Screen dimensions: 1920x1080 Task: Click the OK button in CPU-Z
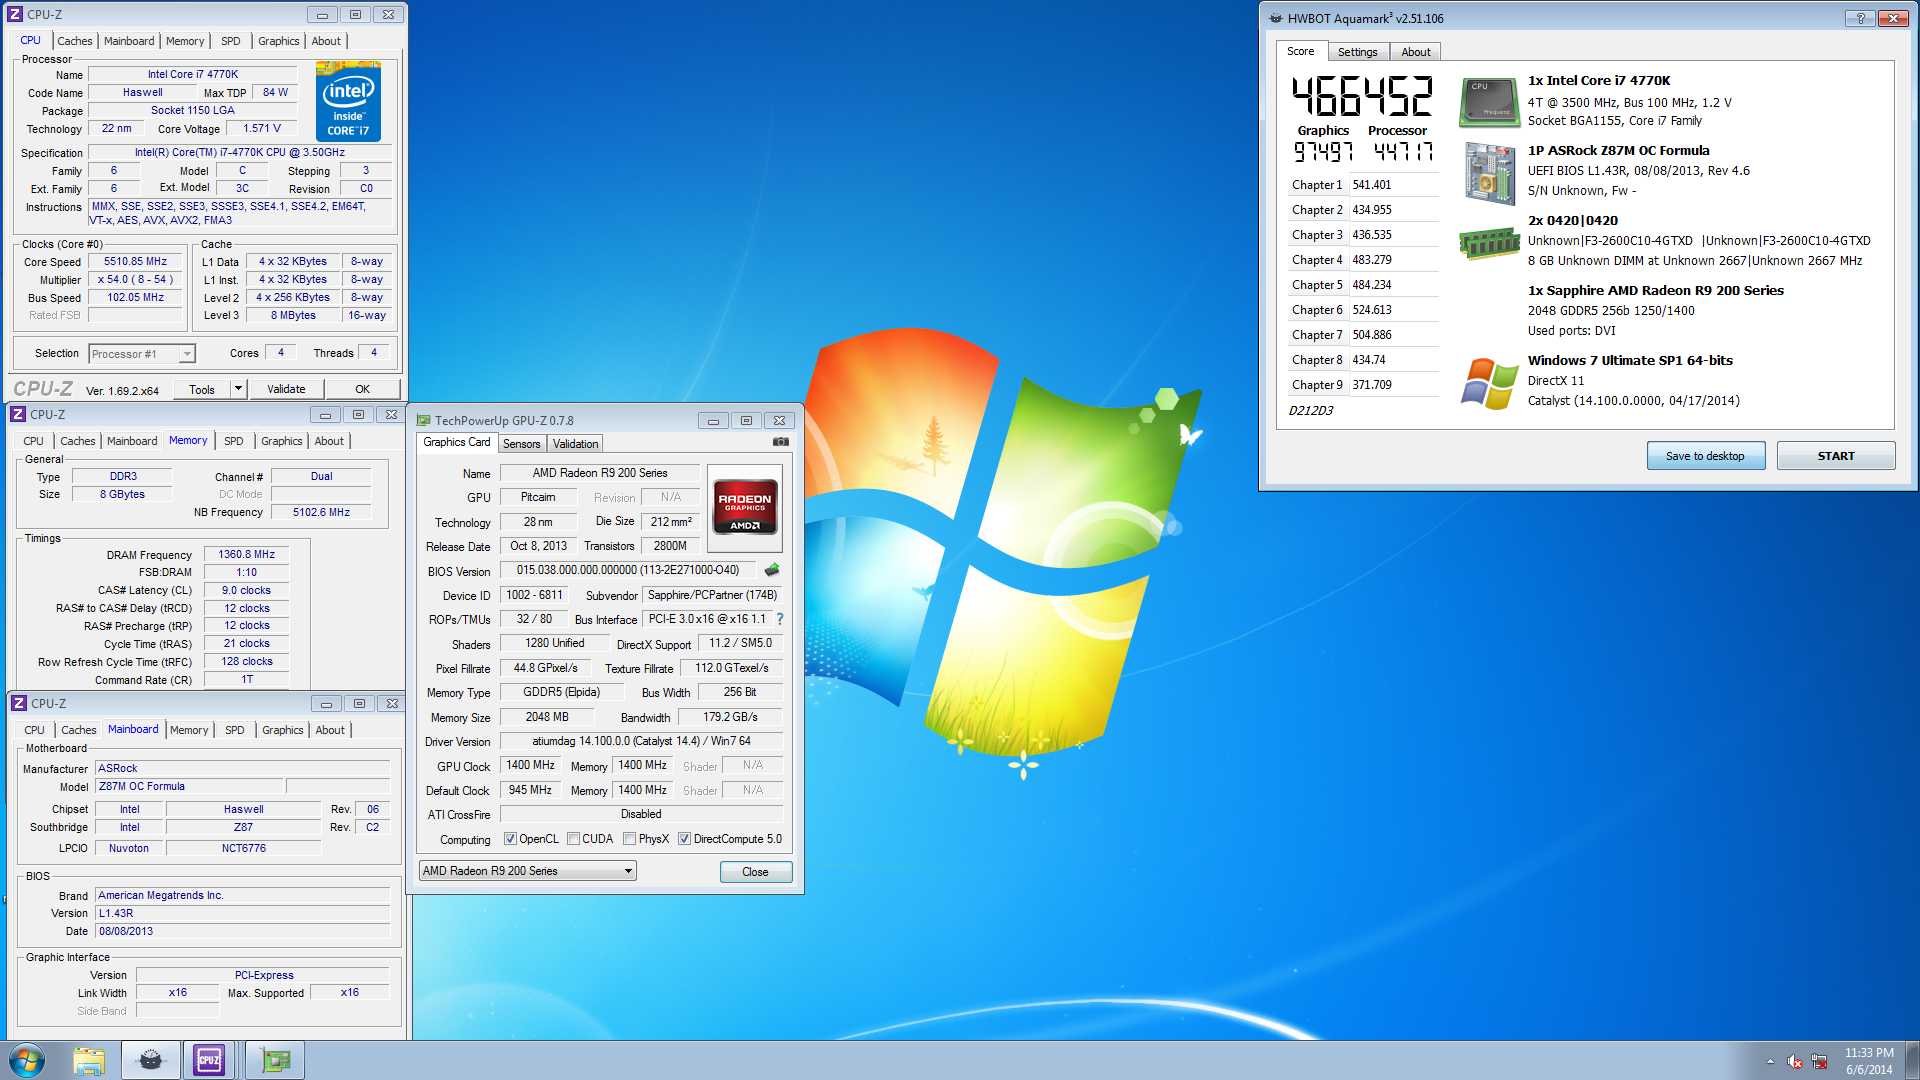[362, 389]
